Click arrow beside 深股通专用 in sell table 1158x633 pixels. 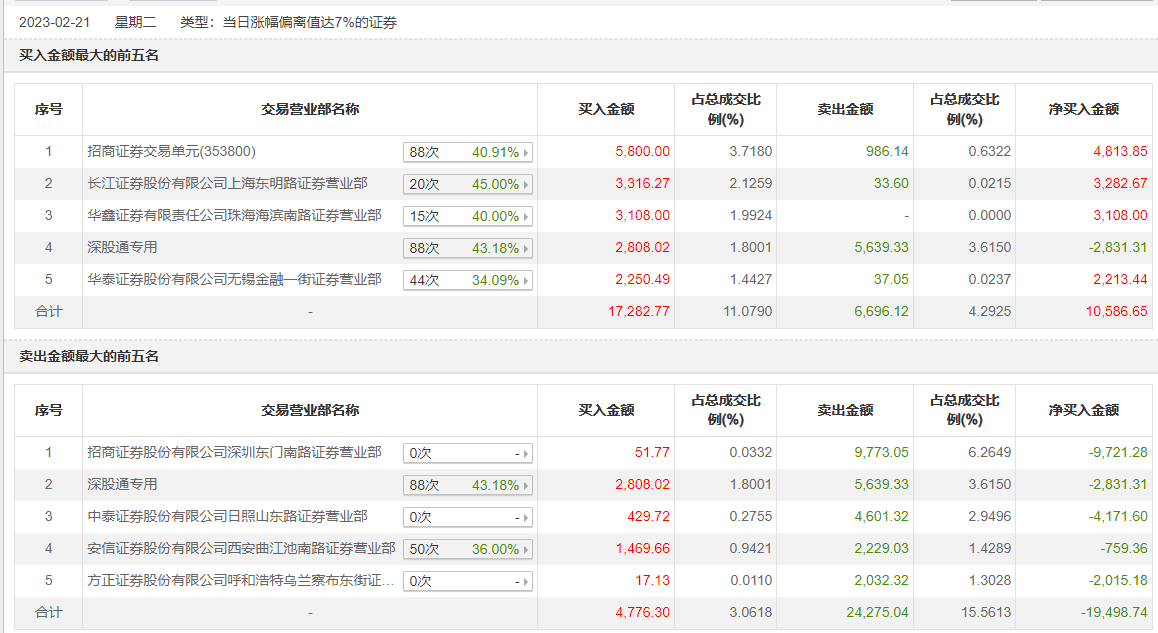pos(526,486)
